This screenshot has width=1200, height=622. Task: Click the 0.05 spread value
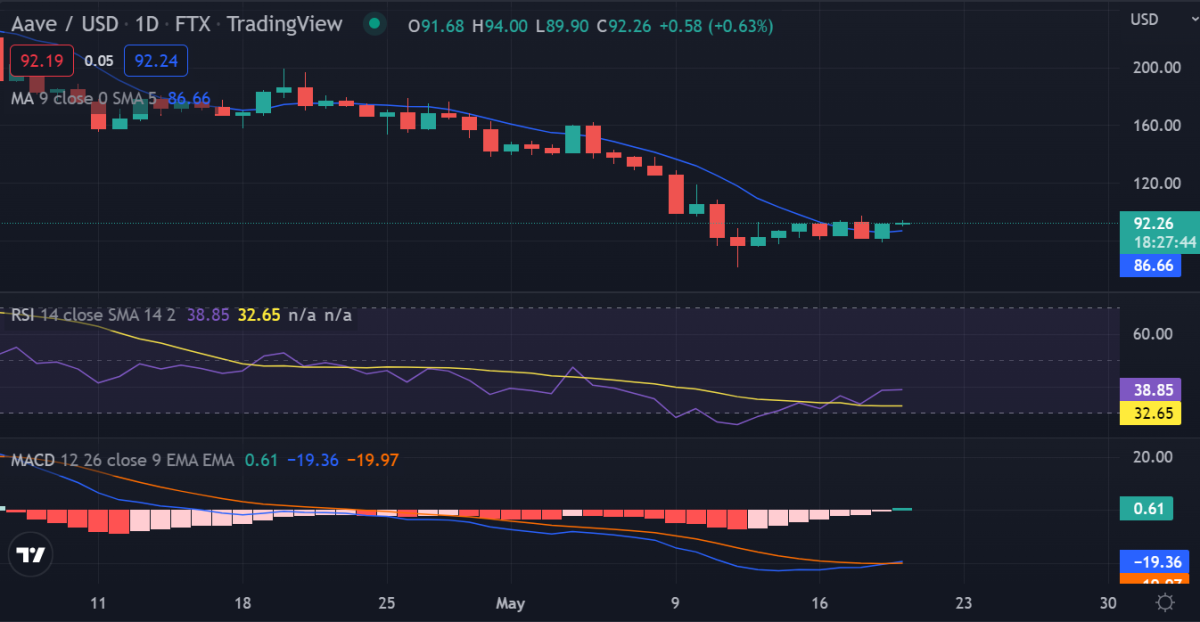pyautogui.click(x=99, y=61)
